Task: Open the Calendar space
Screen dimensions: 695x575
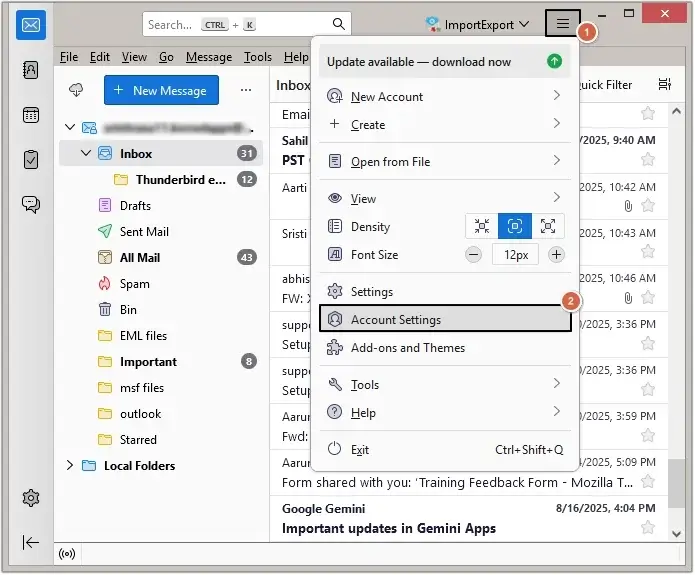Action: (31, 115)
